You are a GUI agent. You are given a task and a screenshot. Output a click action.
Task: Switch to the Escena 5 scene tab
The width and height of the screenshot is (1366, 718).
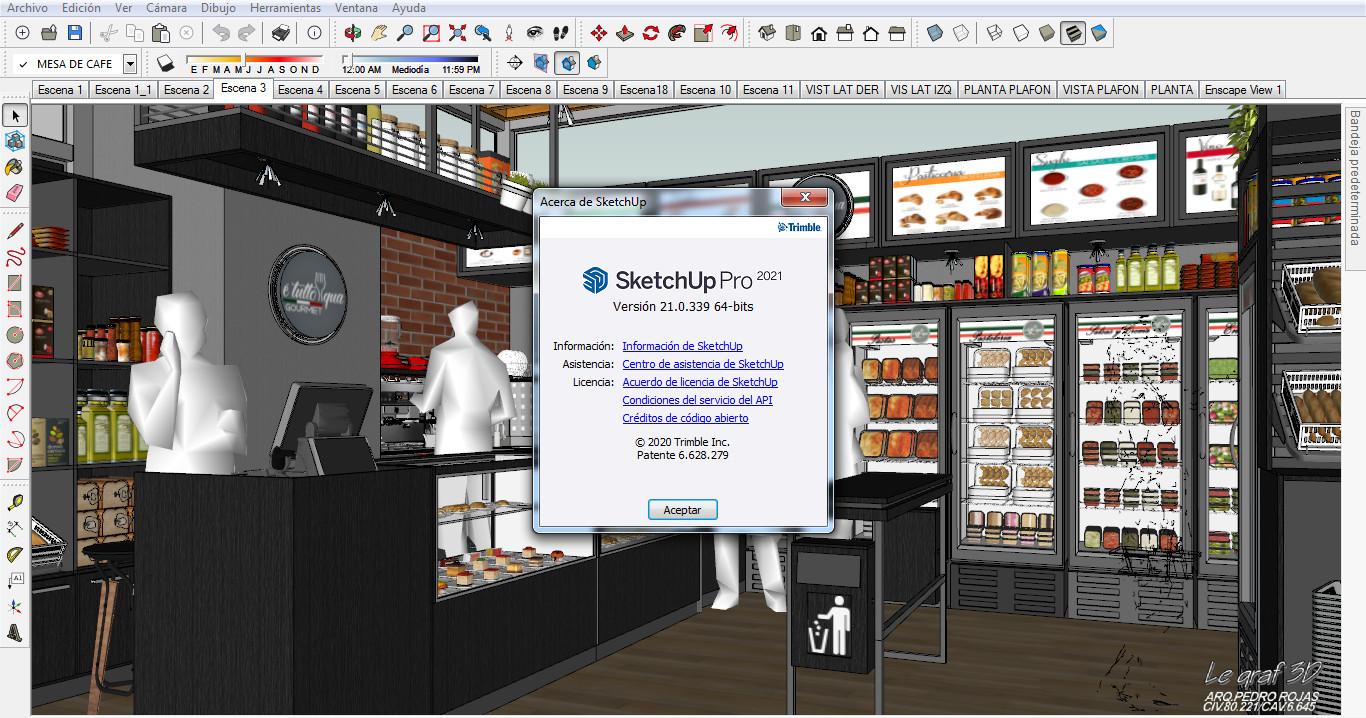(358, 89)
